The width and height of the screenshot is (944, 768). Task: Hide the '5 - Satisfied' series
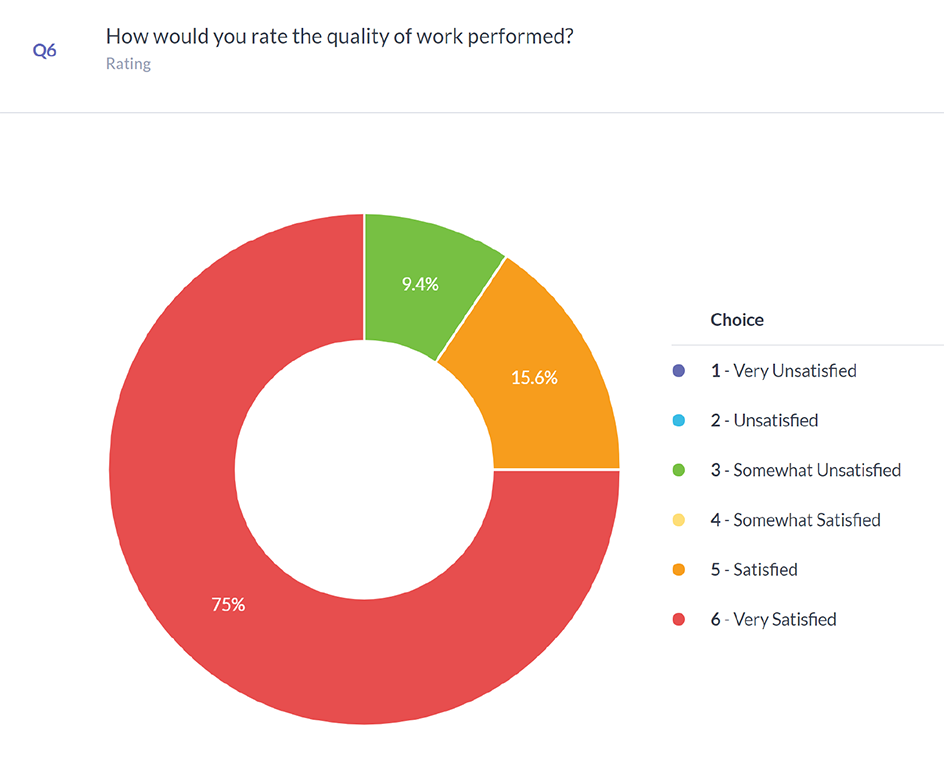[x=754, y=570]
